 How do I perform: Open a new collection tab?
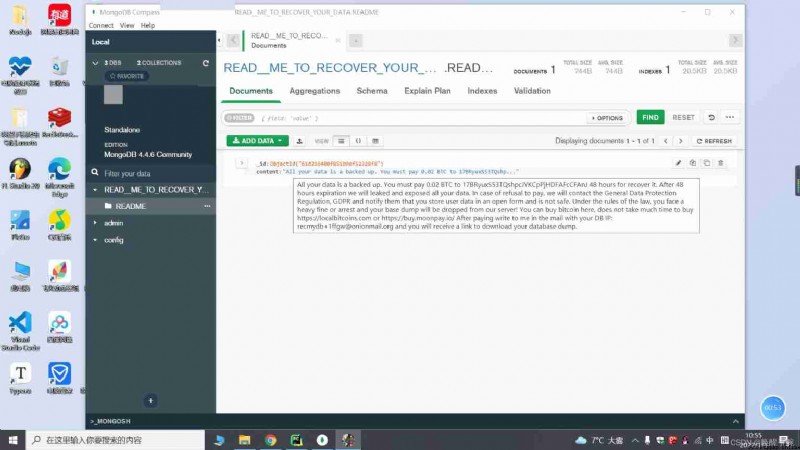(x=356, y=40)
